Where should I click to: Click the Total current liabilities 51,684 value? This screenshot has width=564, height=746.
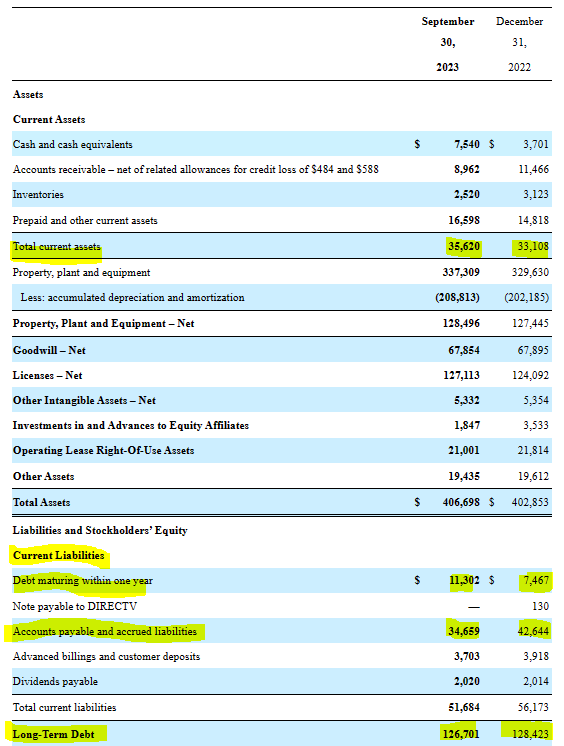tap(464, 708)
